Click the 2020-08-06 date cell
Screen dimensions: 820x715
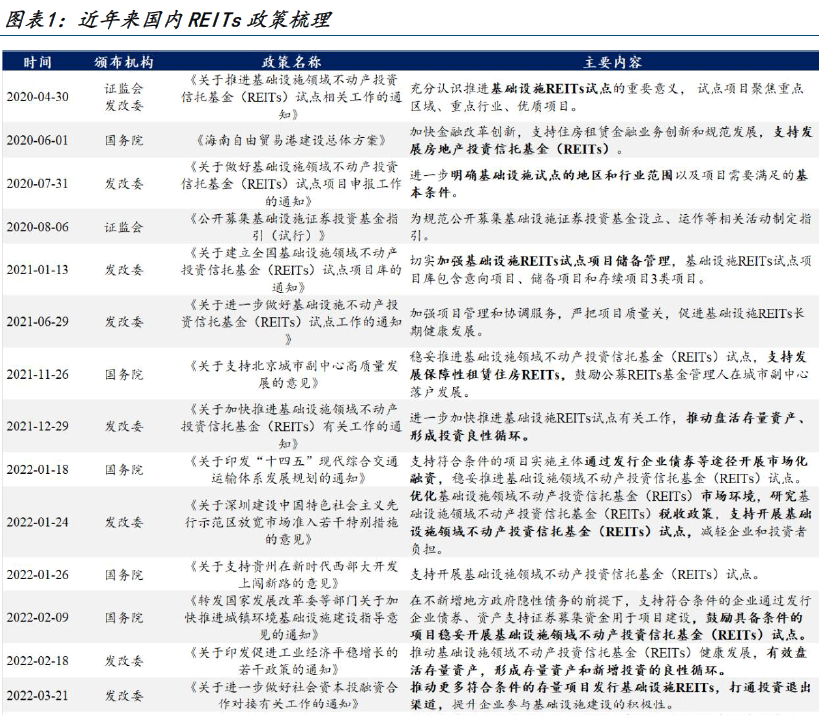click(x=37, y=227)
